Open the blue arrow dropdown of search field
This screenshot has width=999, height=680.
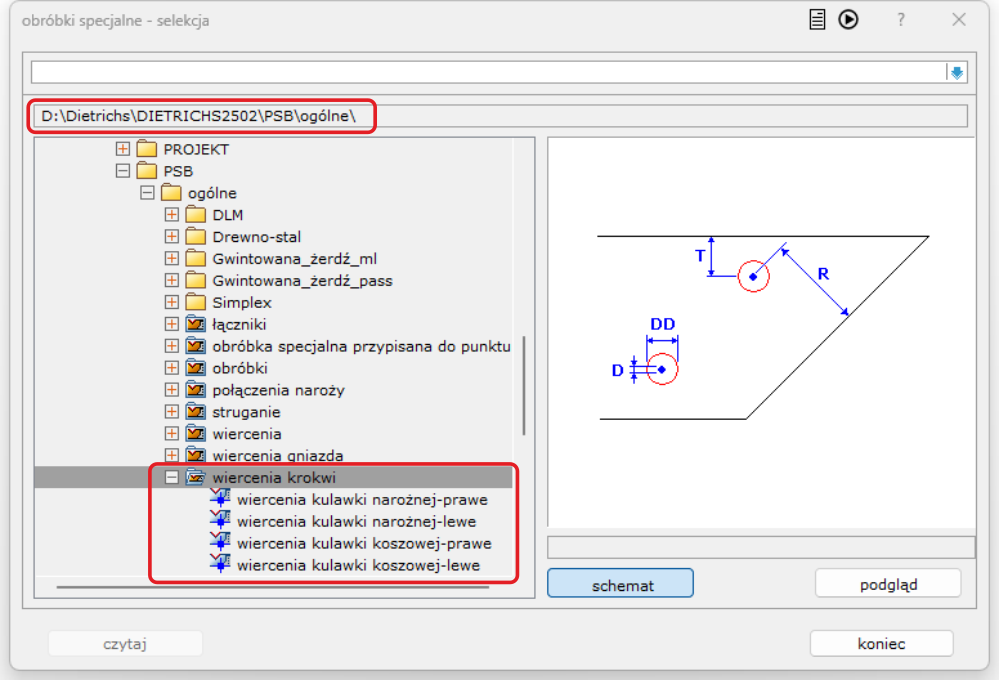coord(957,73)
